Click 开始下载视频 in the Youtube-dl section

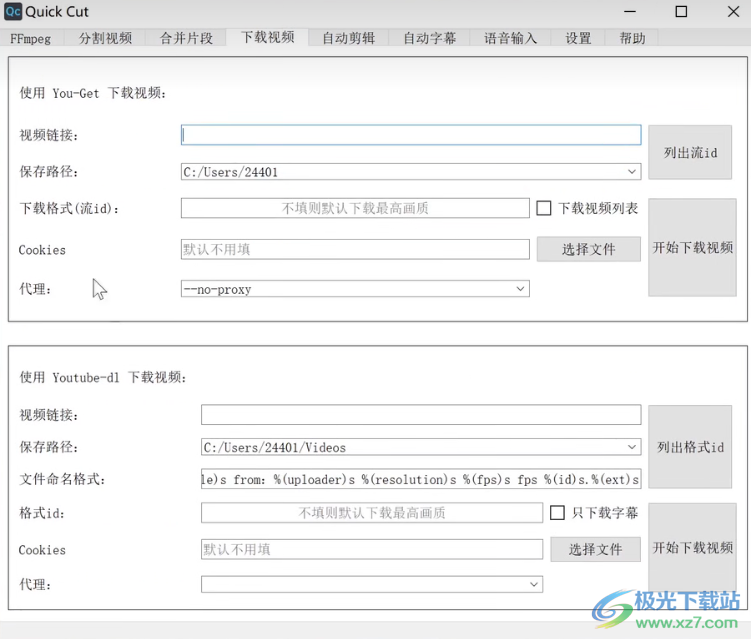pos(692,548)
